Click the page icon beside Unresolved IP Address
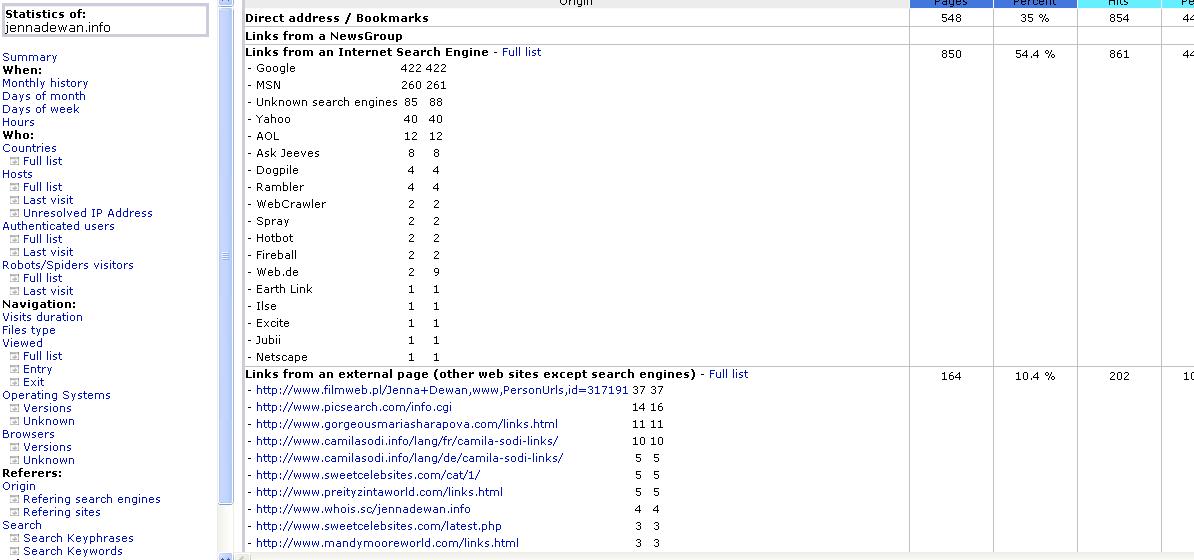Image resolution: width=1194 pixels, height=560 pixels. 15,213
